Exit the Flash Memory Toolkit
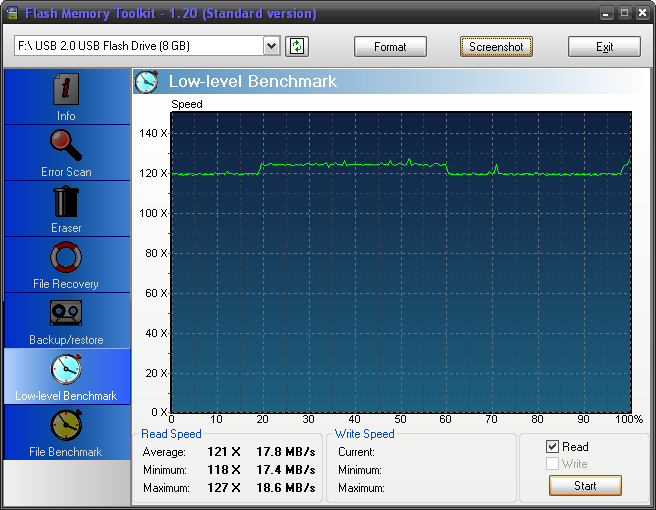Screen dimensions: 656x510 coord(604,46)
